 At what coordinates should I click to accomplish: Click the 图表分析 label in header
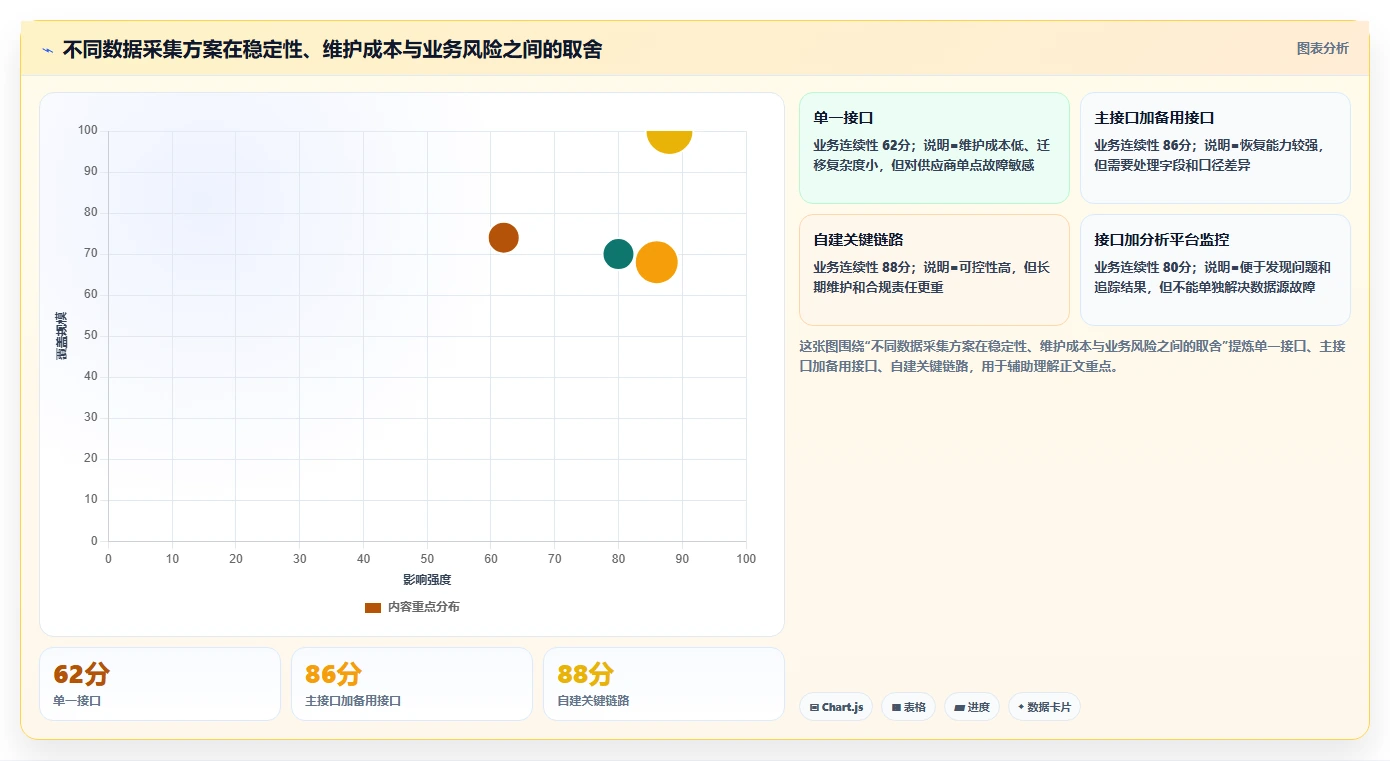[x=1322, y=48]
